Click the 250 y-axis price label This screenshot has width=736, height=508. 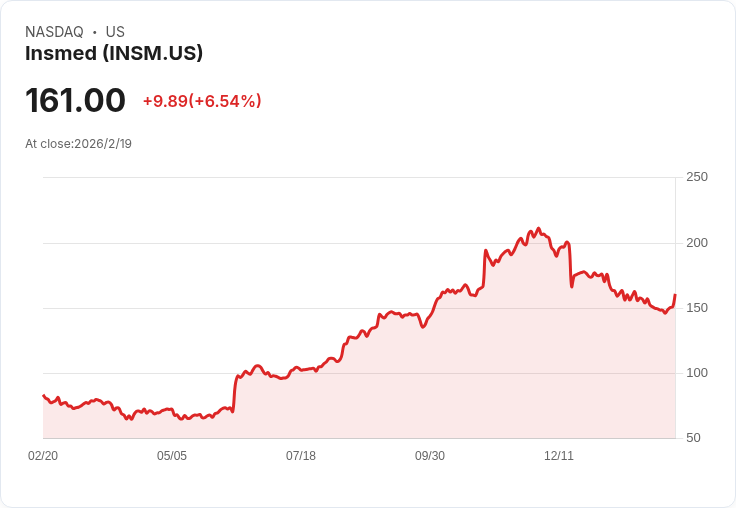click(x=697, y=177)
